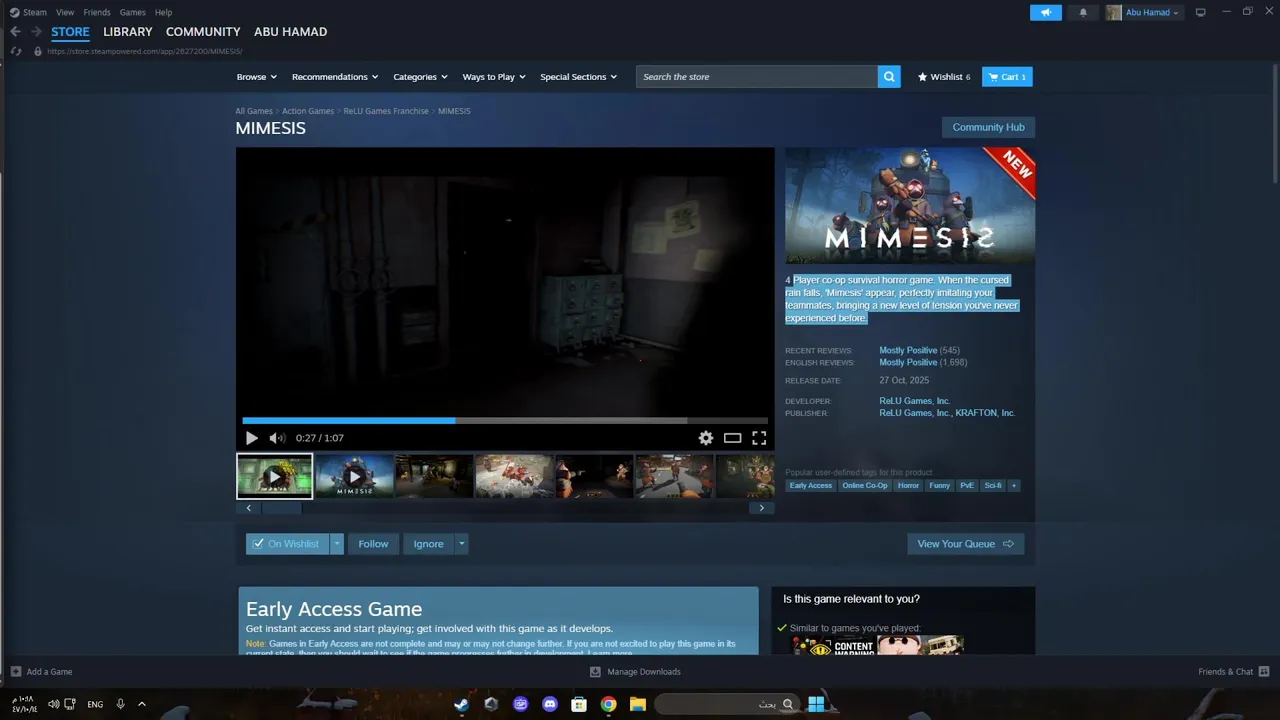Click the Ignore button
1280x720 pixels.
428,544
